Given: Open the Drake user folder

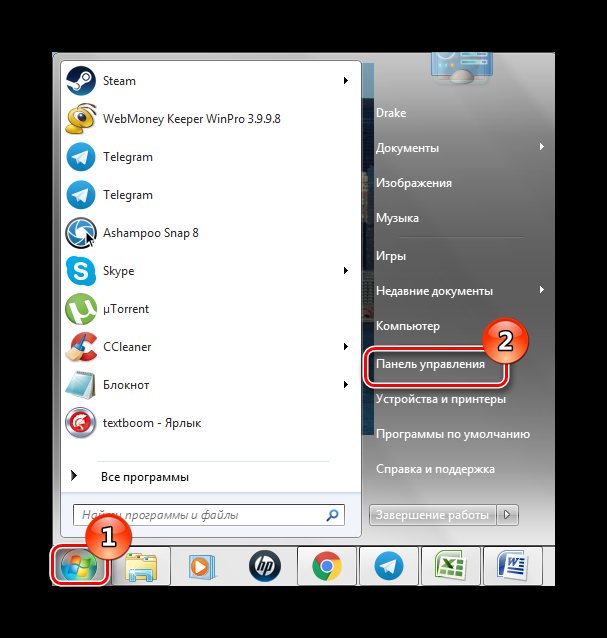Looking at the screenshot, I should (x=391, y=113).
